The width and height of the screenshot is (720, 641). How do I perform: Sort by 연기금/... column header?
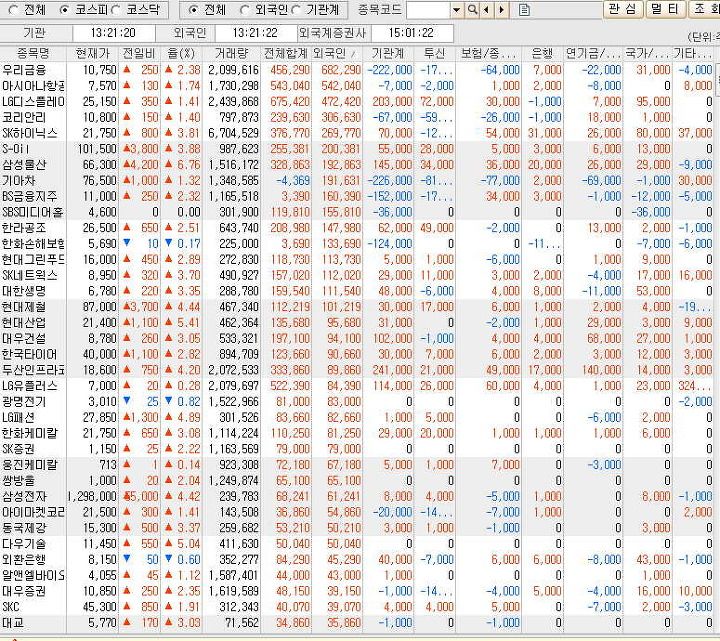pos(593,53)
